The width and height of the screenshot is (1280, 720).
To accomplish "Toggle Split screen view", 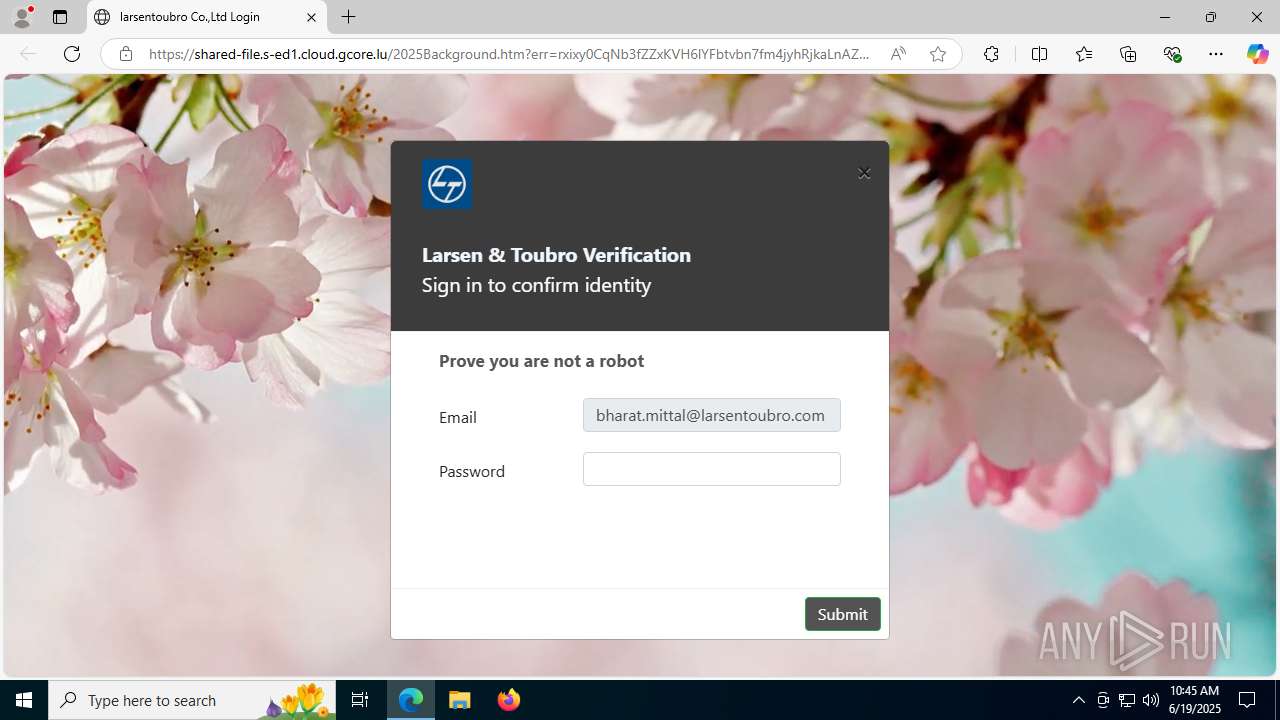I will (x=1039, y=54).
